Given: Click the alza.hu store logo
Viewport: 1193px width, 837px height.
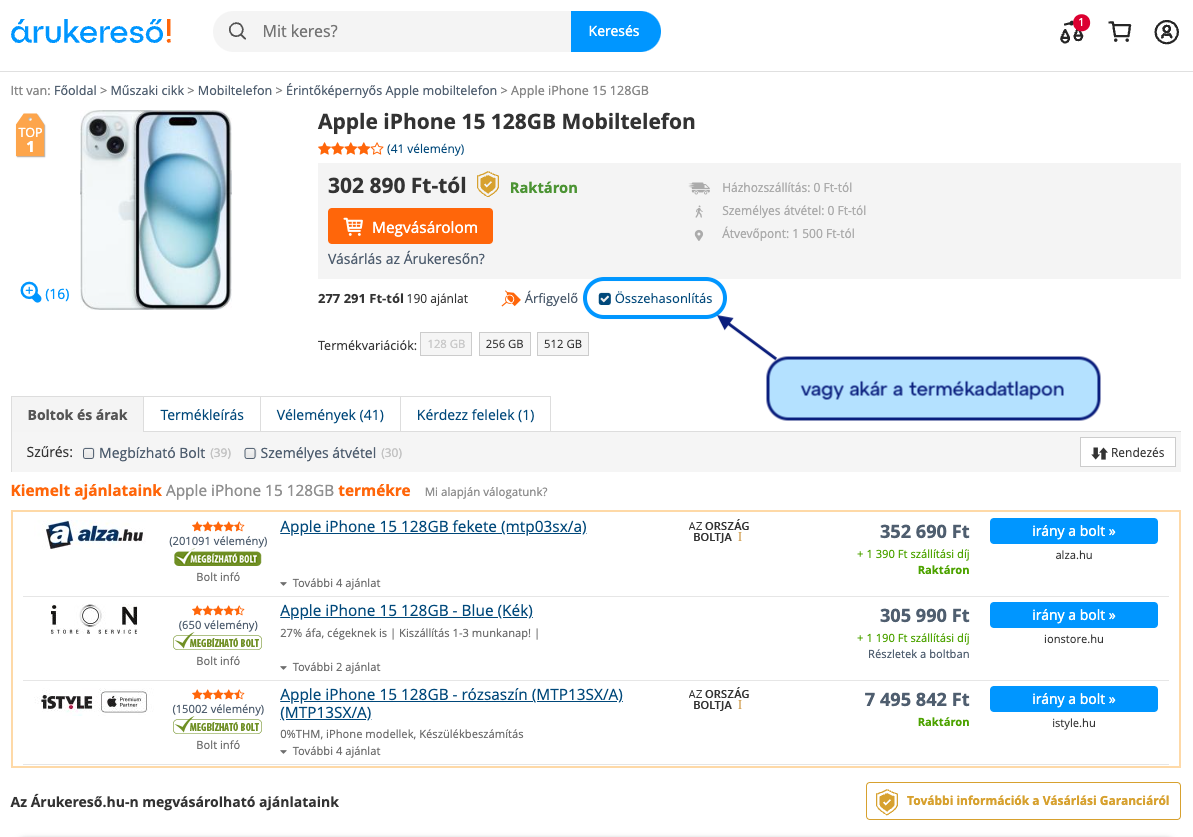Looking at the screenshot, I should 95,534.
